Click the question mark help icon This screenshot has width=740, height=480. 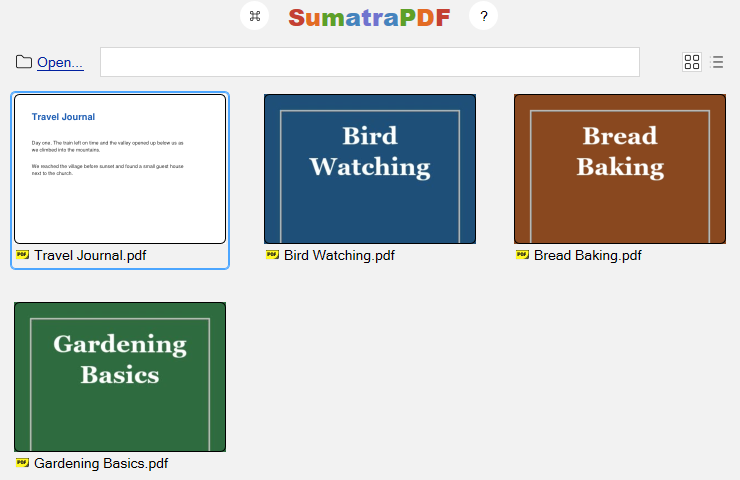click(x=483, y=16)
